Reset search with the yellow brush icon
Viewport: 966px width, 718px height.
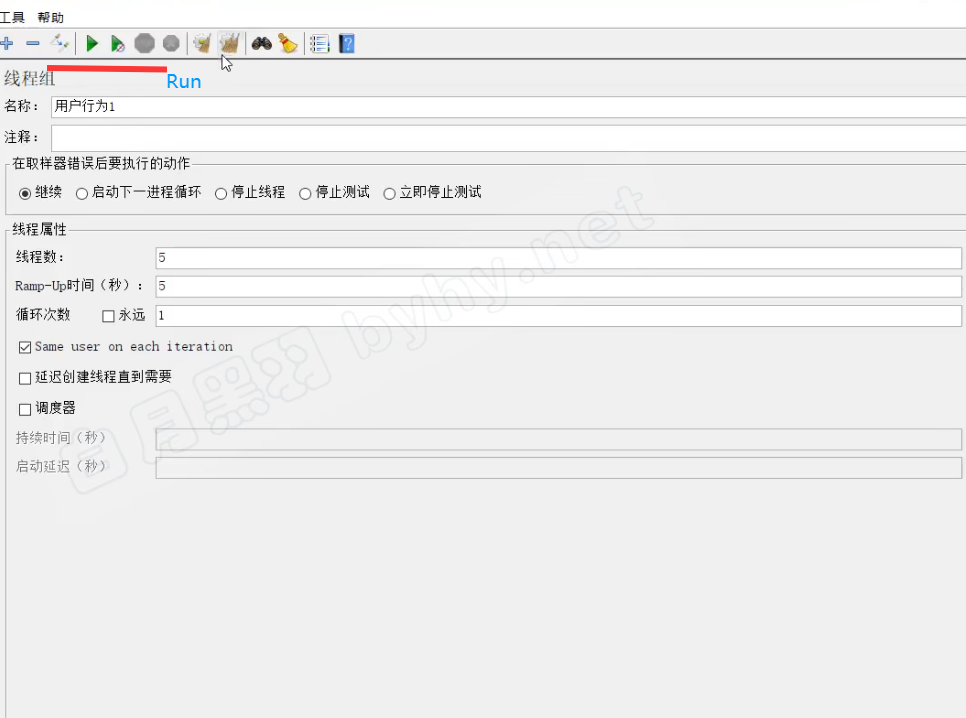(288, 43)
